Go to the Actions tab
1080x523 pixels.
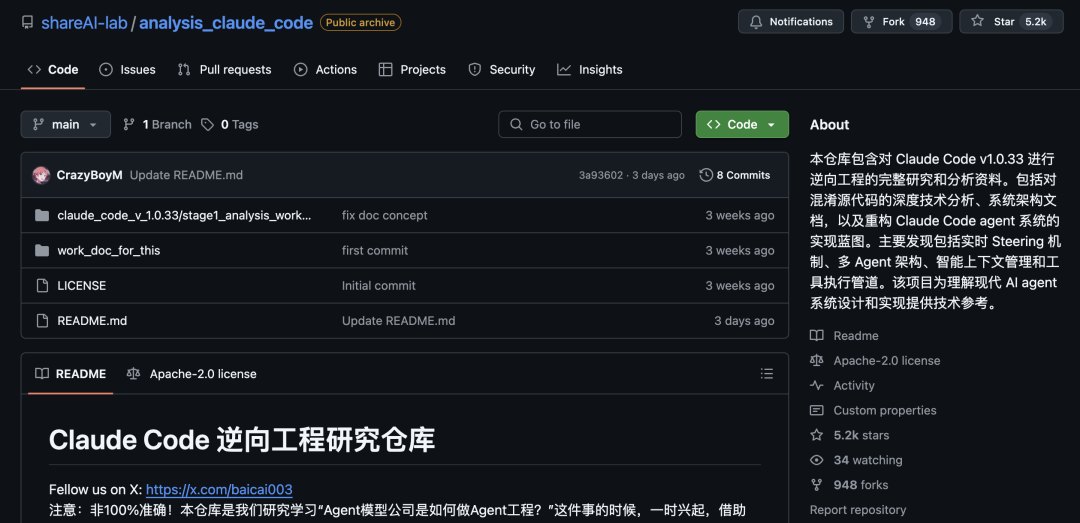tap(326, 70)
